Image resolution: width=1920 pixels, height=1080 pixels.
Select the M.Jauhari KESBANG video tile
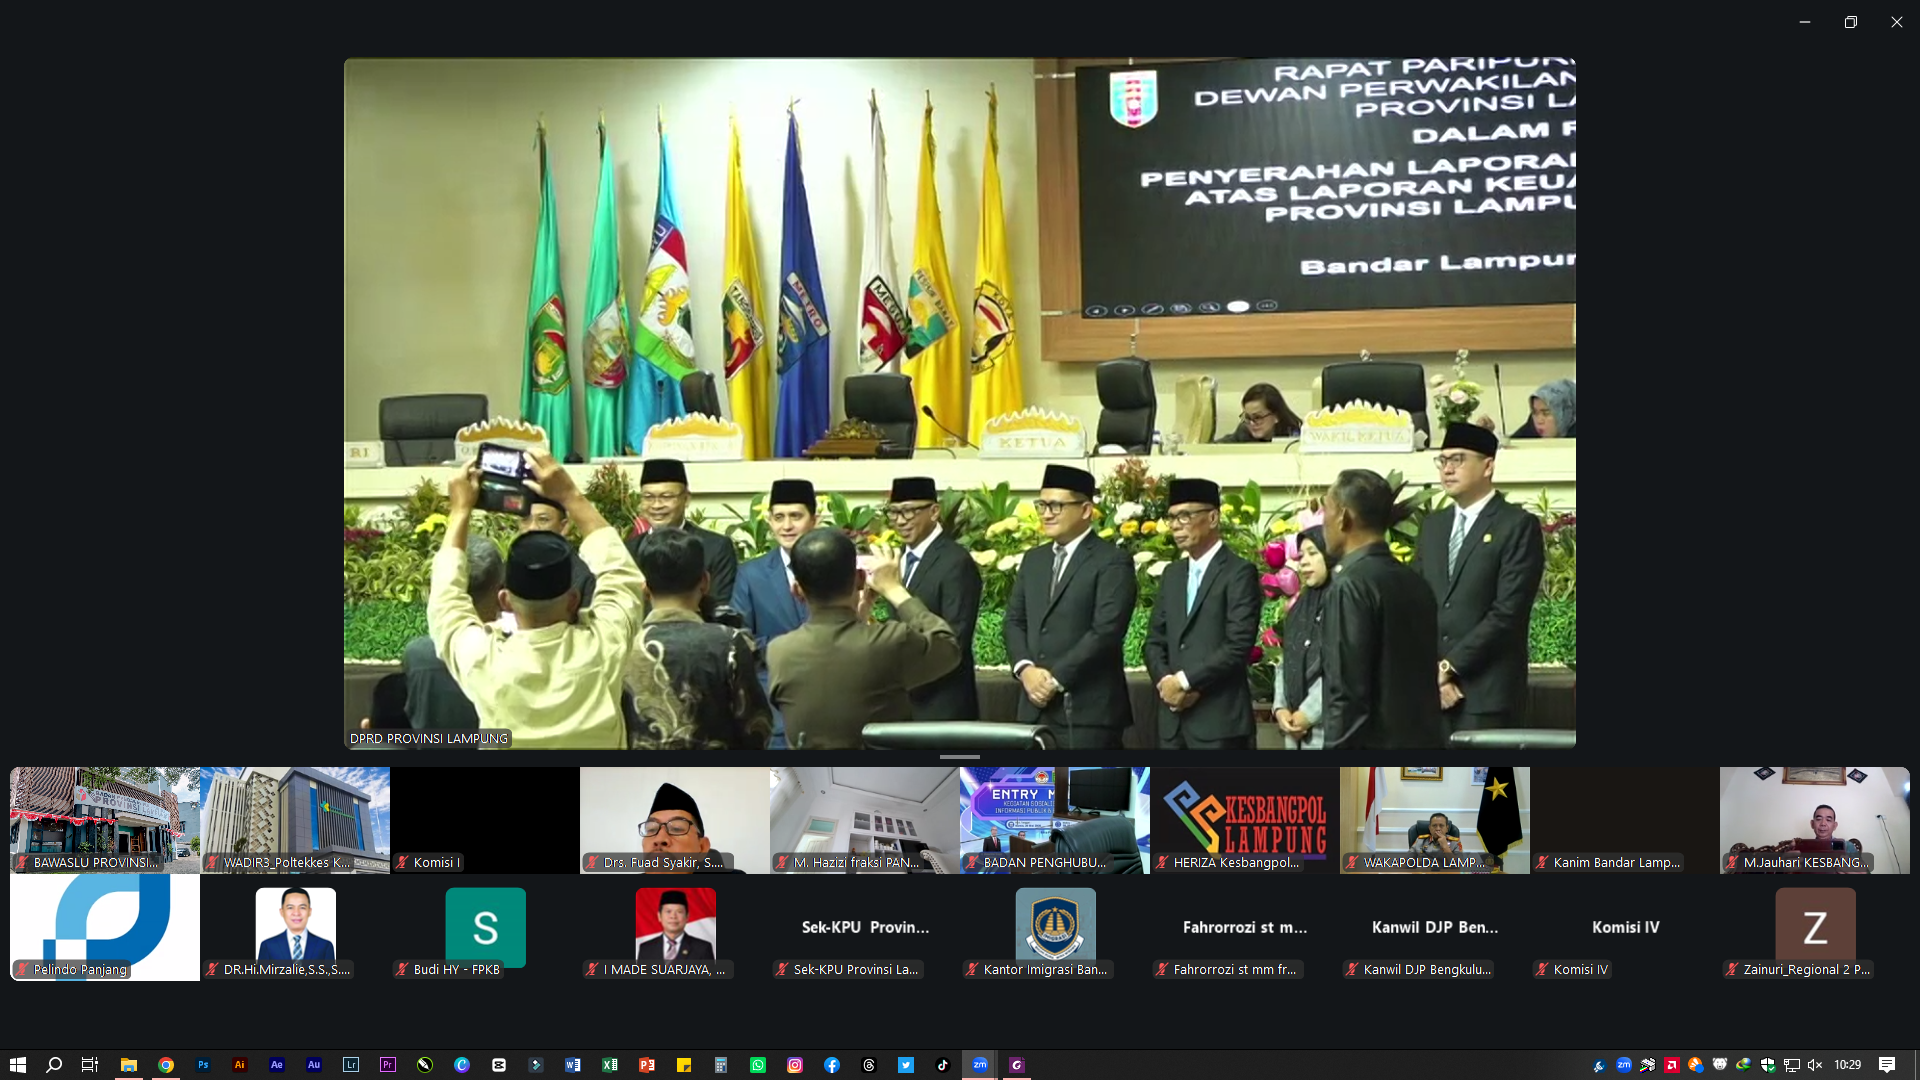pyautogui.click(x=1815, y=820)
